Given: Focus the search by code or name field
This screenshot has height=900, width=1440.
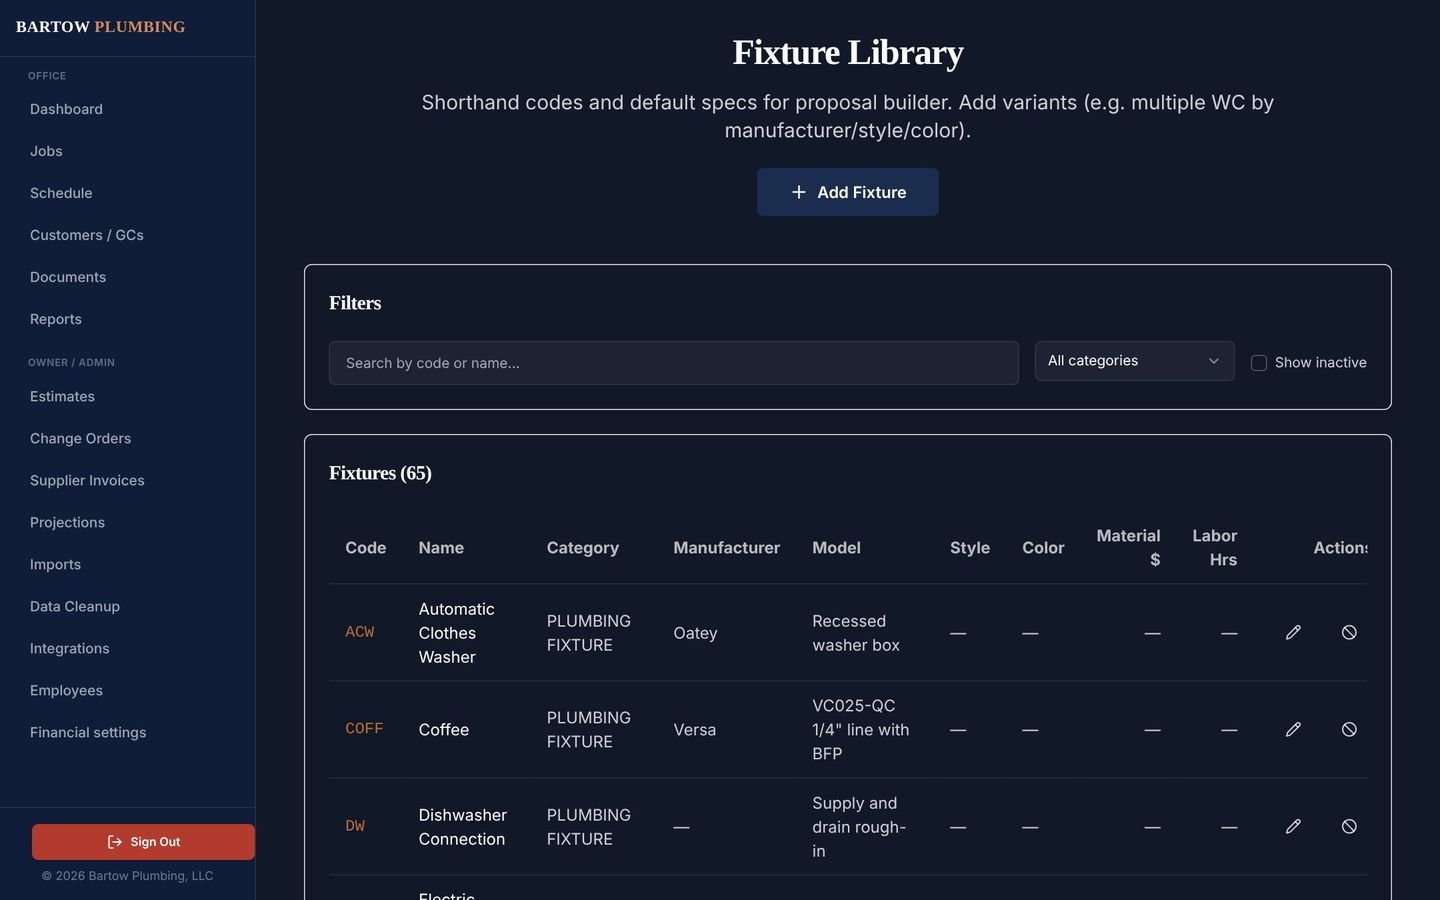Looking at the screenshot, I should tap(674, 363).
